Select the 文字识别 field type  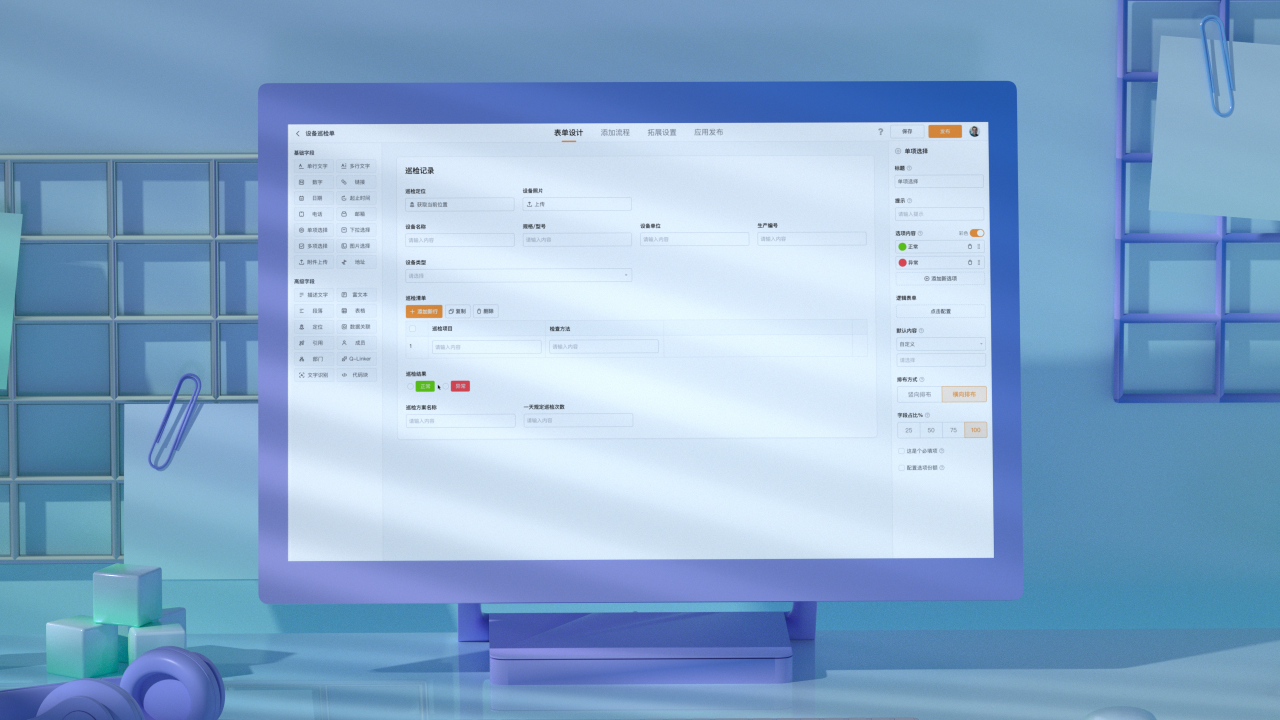313,375
